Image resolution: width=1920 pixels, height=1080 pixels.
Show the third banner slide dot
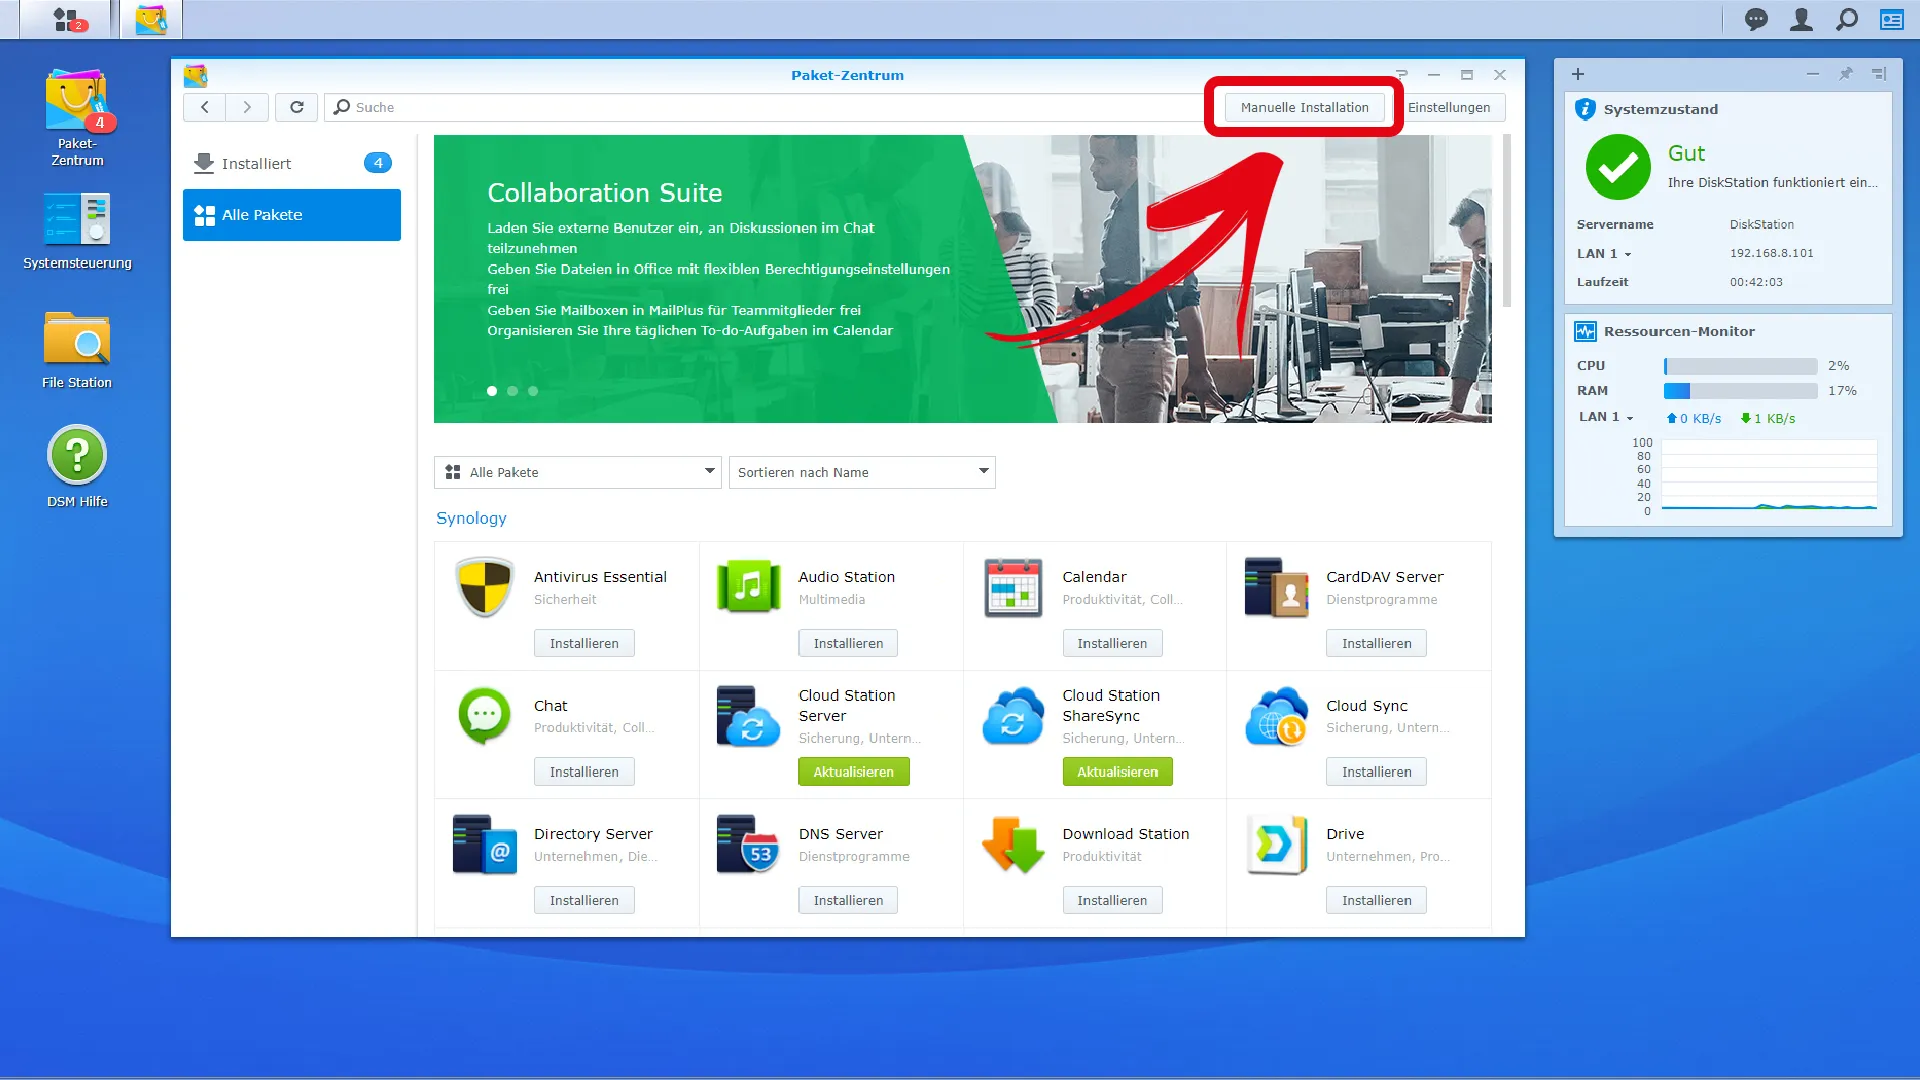tap(533, 391)
